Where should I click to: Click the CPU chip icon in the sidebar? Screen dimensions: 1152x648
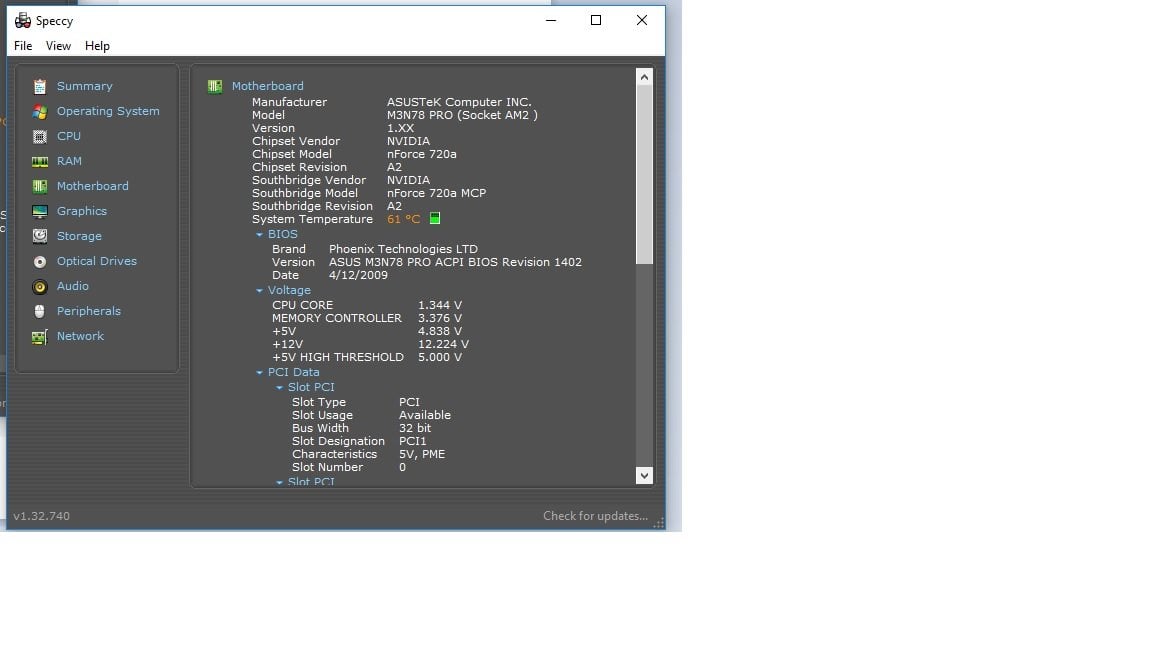tap(40, 137)
